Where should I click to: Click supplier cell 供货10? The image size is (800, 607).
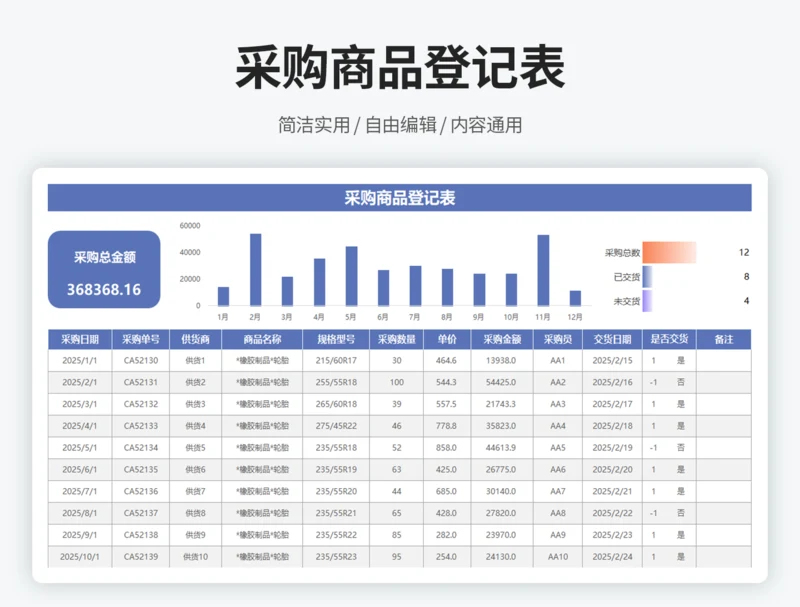tap(195, 557)
